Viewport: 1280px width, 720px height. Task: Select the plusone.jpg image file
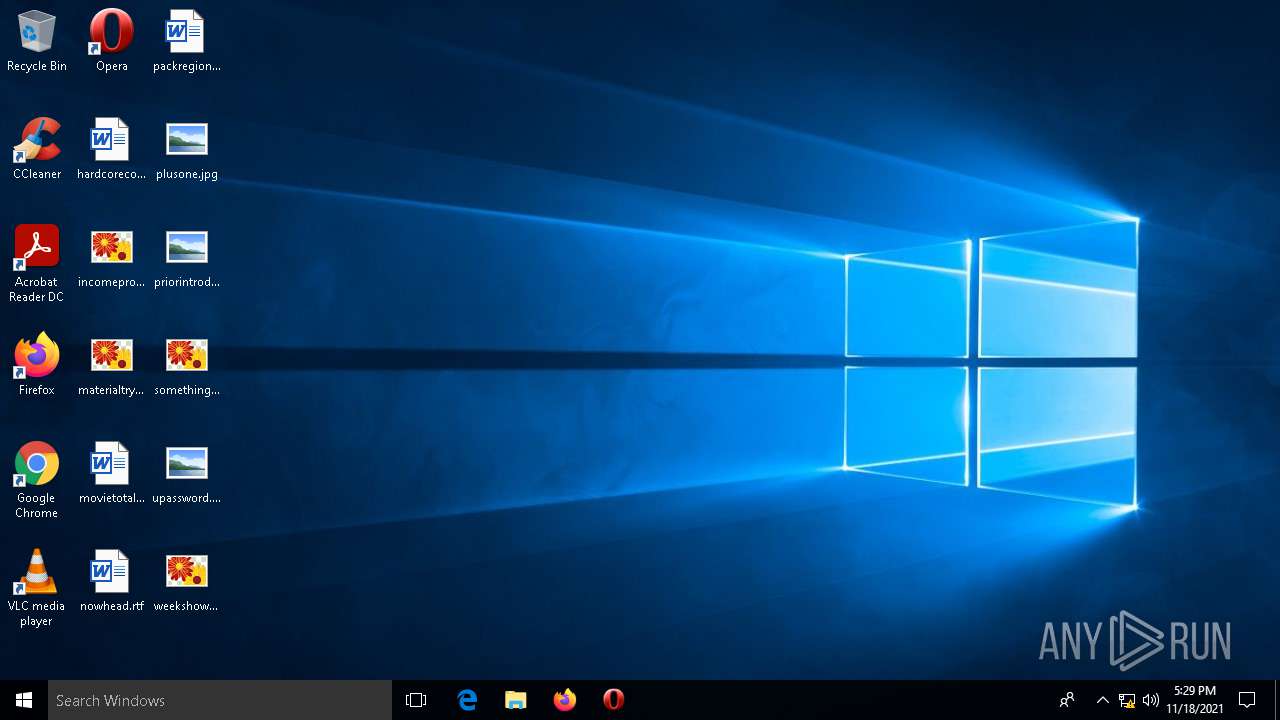[187, 149]
